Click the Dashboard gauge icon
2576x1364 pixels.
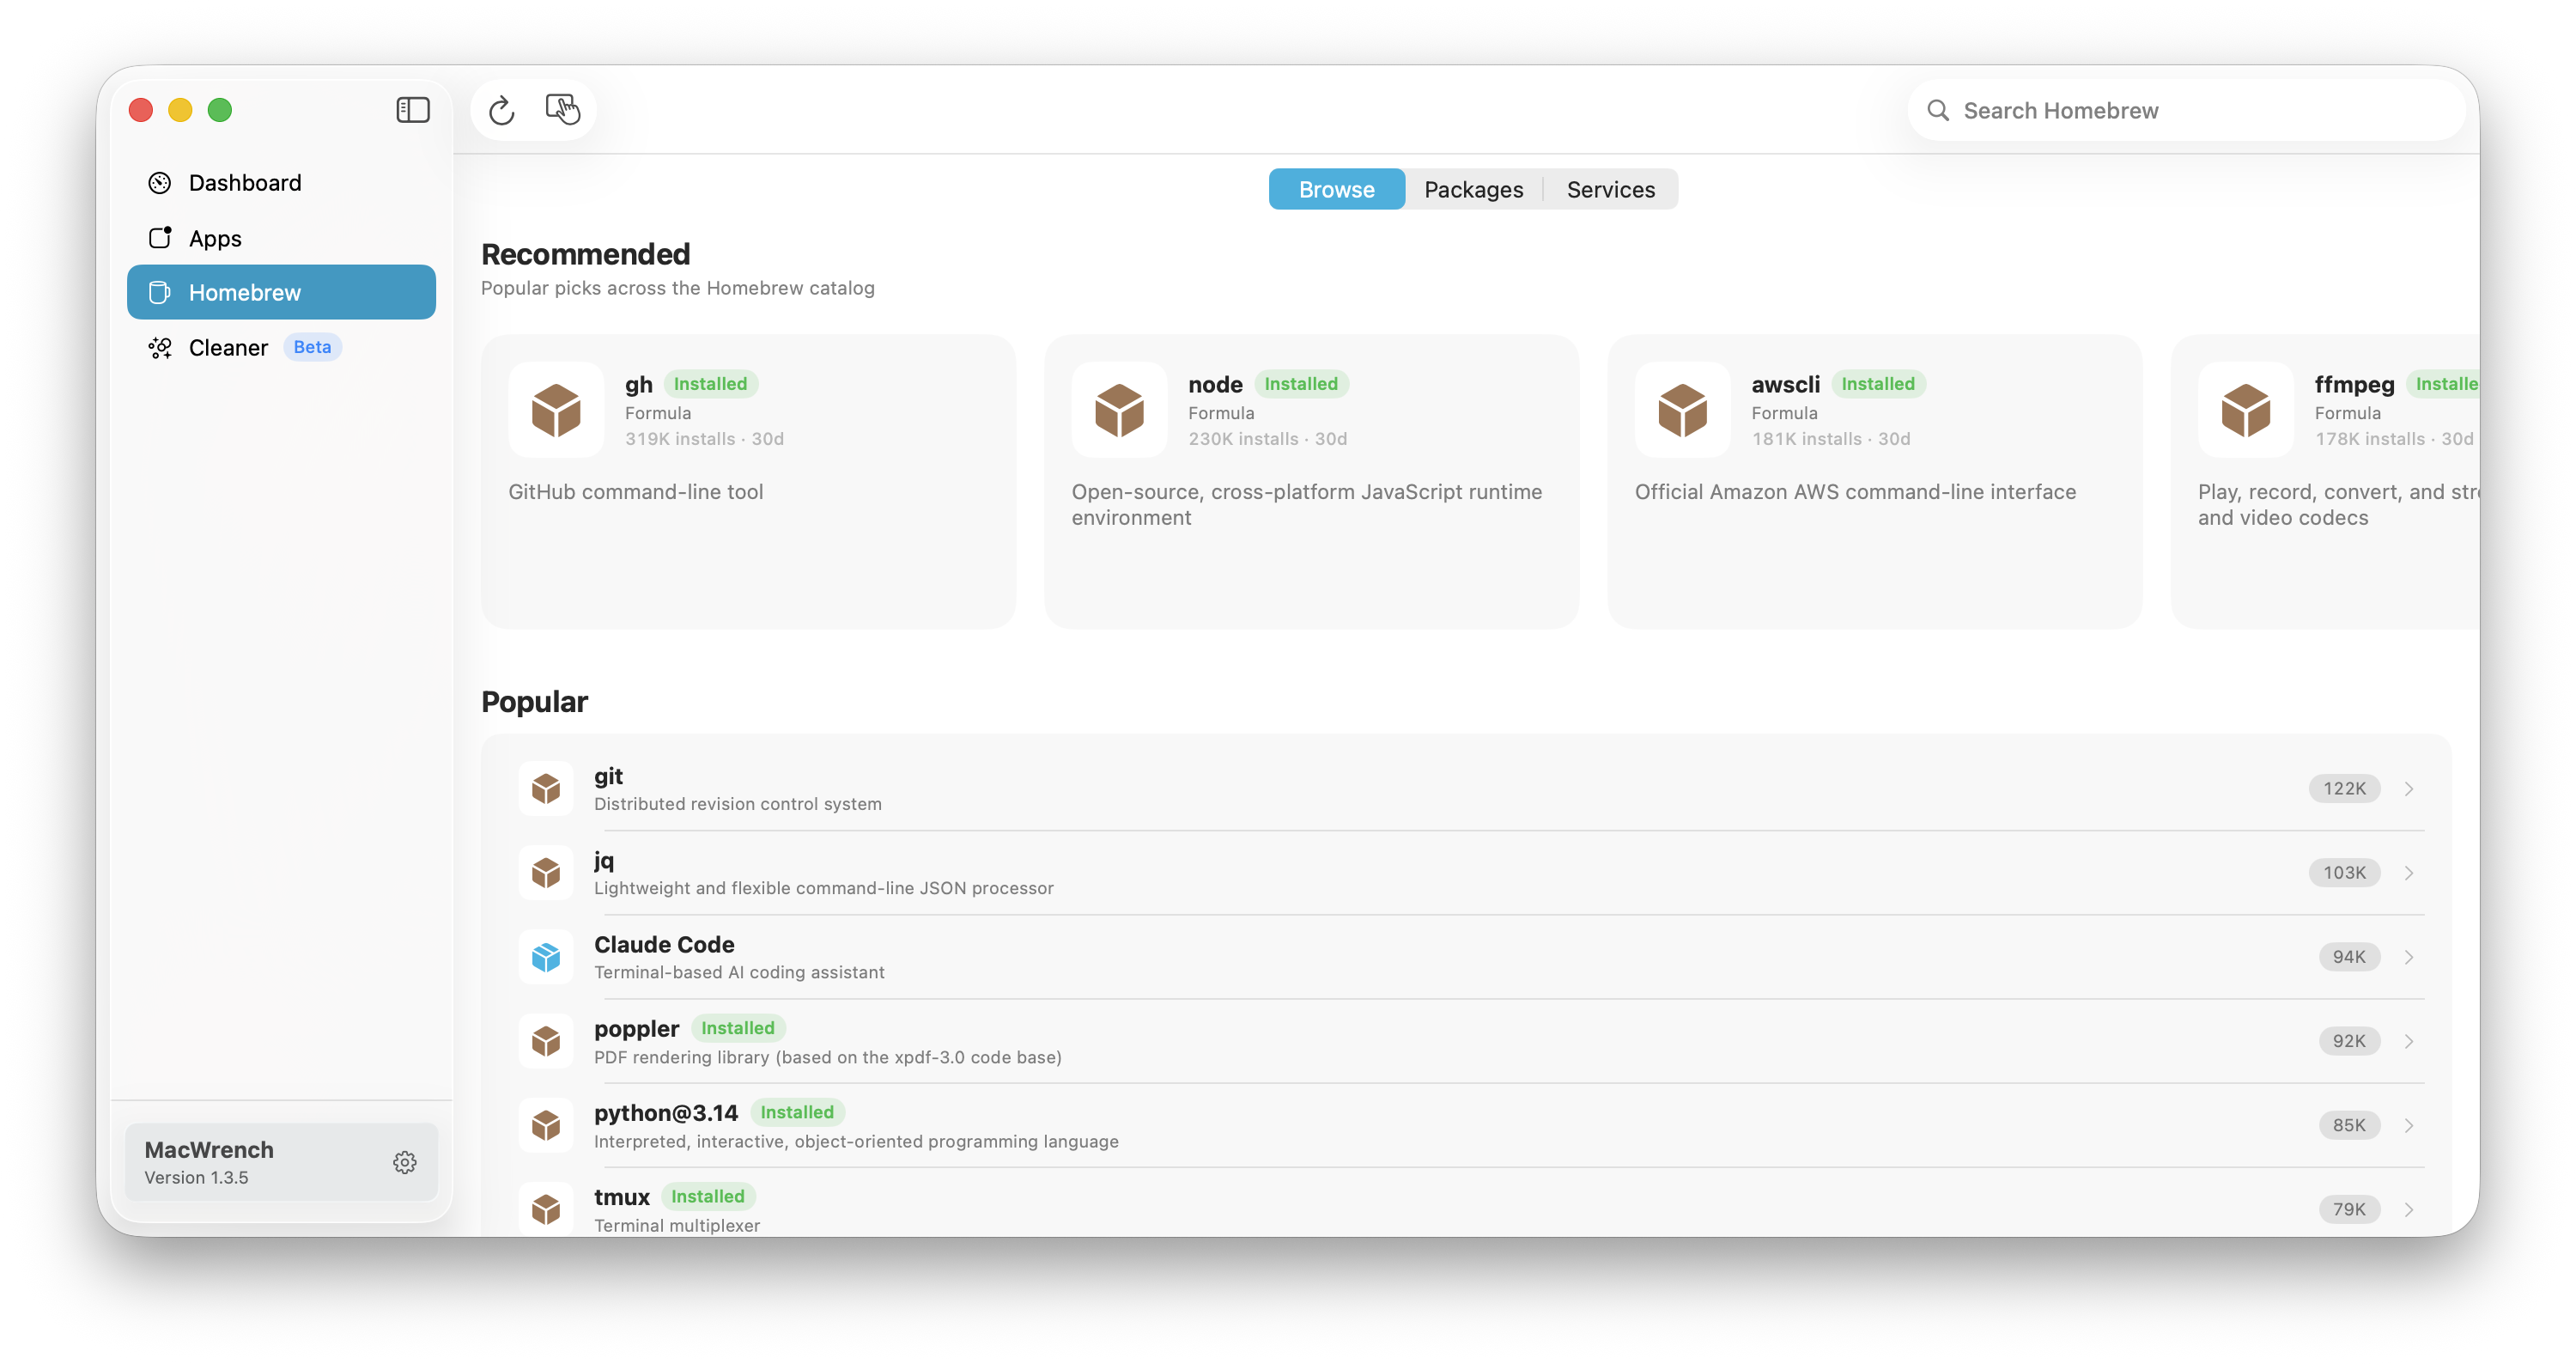pos(160,183)
